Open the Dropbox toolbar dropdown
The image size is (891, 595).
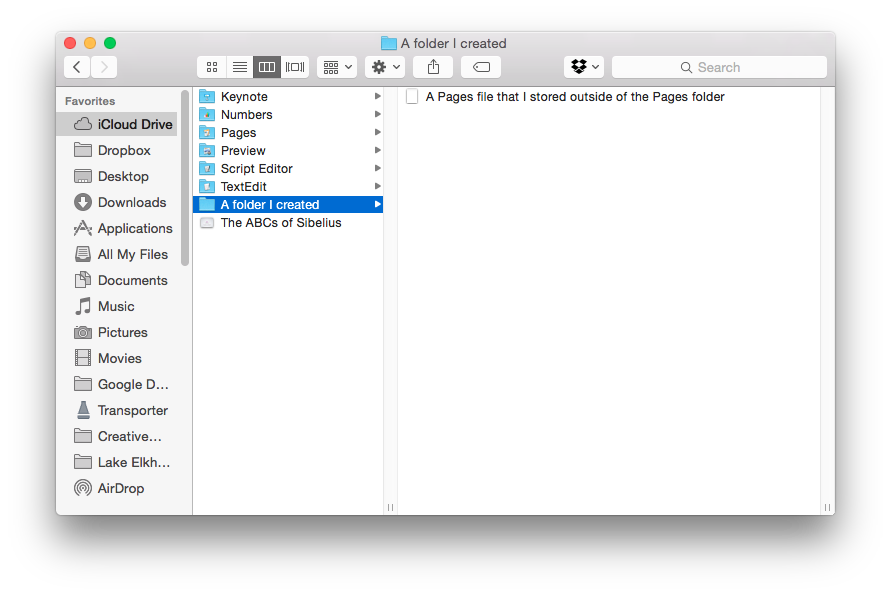[584, 67]
